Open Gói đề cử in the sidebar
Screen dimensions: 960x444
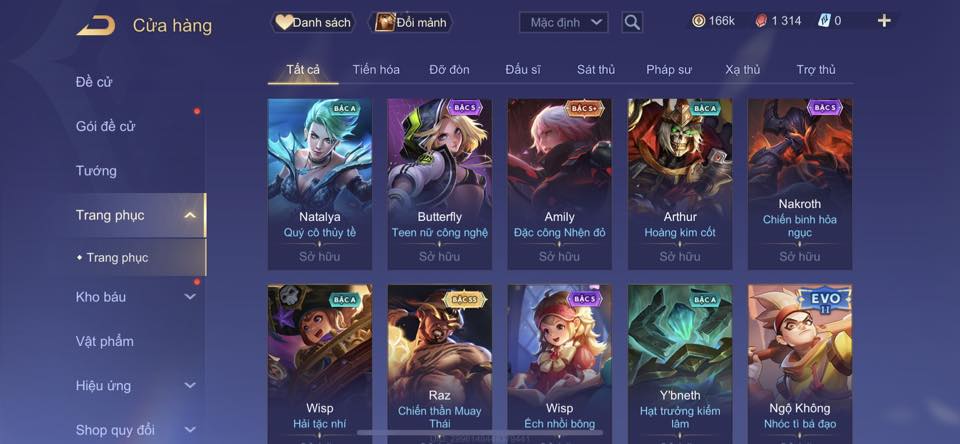pyautogui.click(x=105, y=126)
